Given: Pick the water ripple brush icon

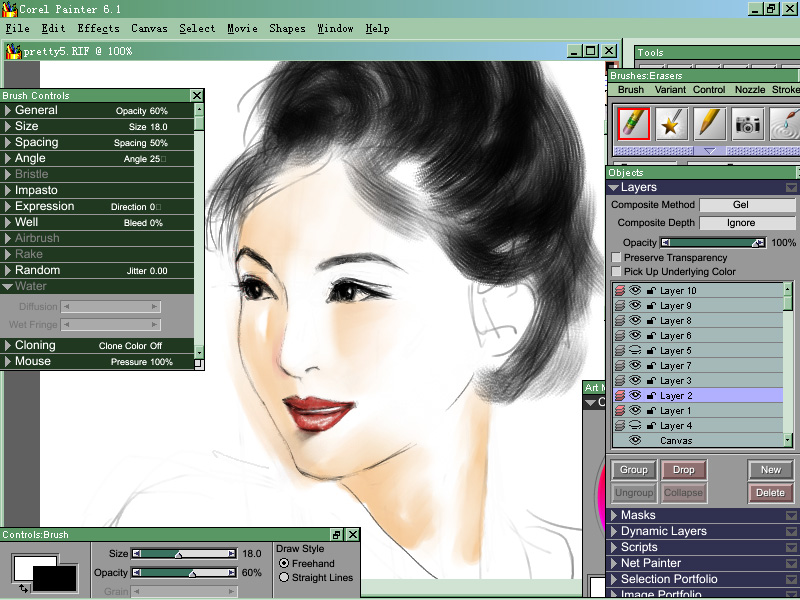Looking at the screenshot, I should [785, 123].
